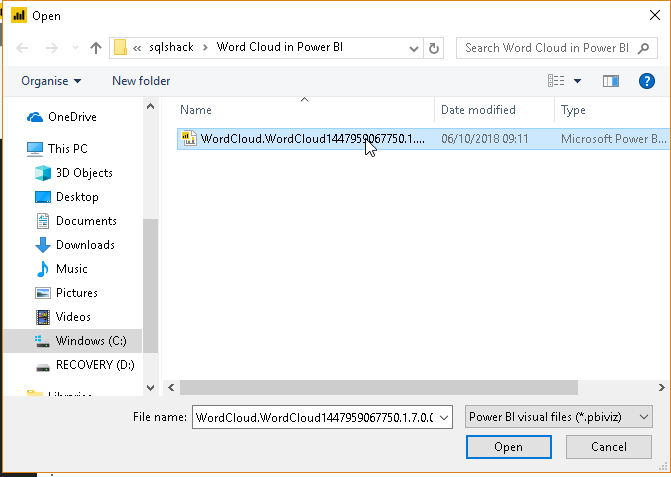Expand the address bar history dropdown

click(x=413, y=48)
